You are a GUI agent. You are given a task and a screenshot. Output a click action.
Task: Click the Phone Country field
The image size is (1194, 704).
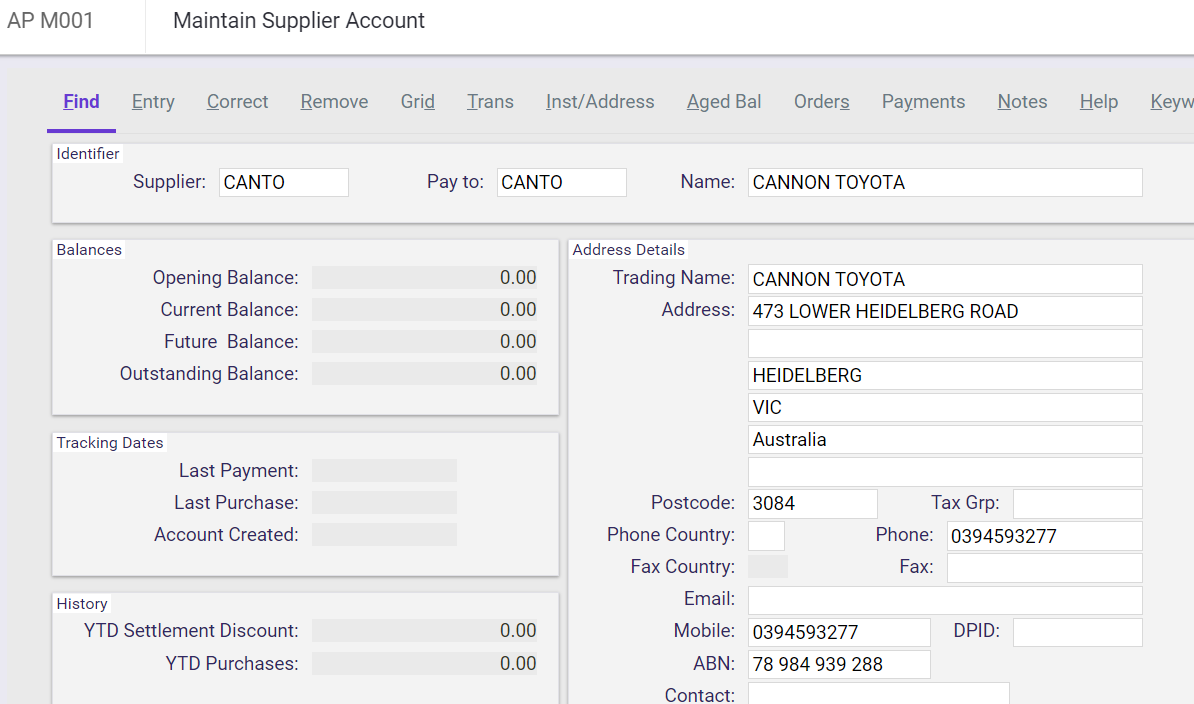766,536
